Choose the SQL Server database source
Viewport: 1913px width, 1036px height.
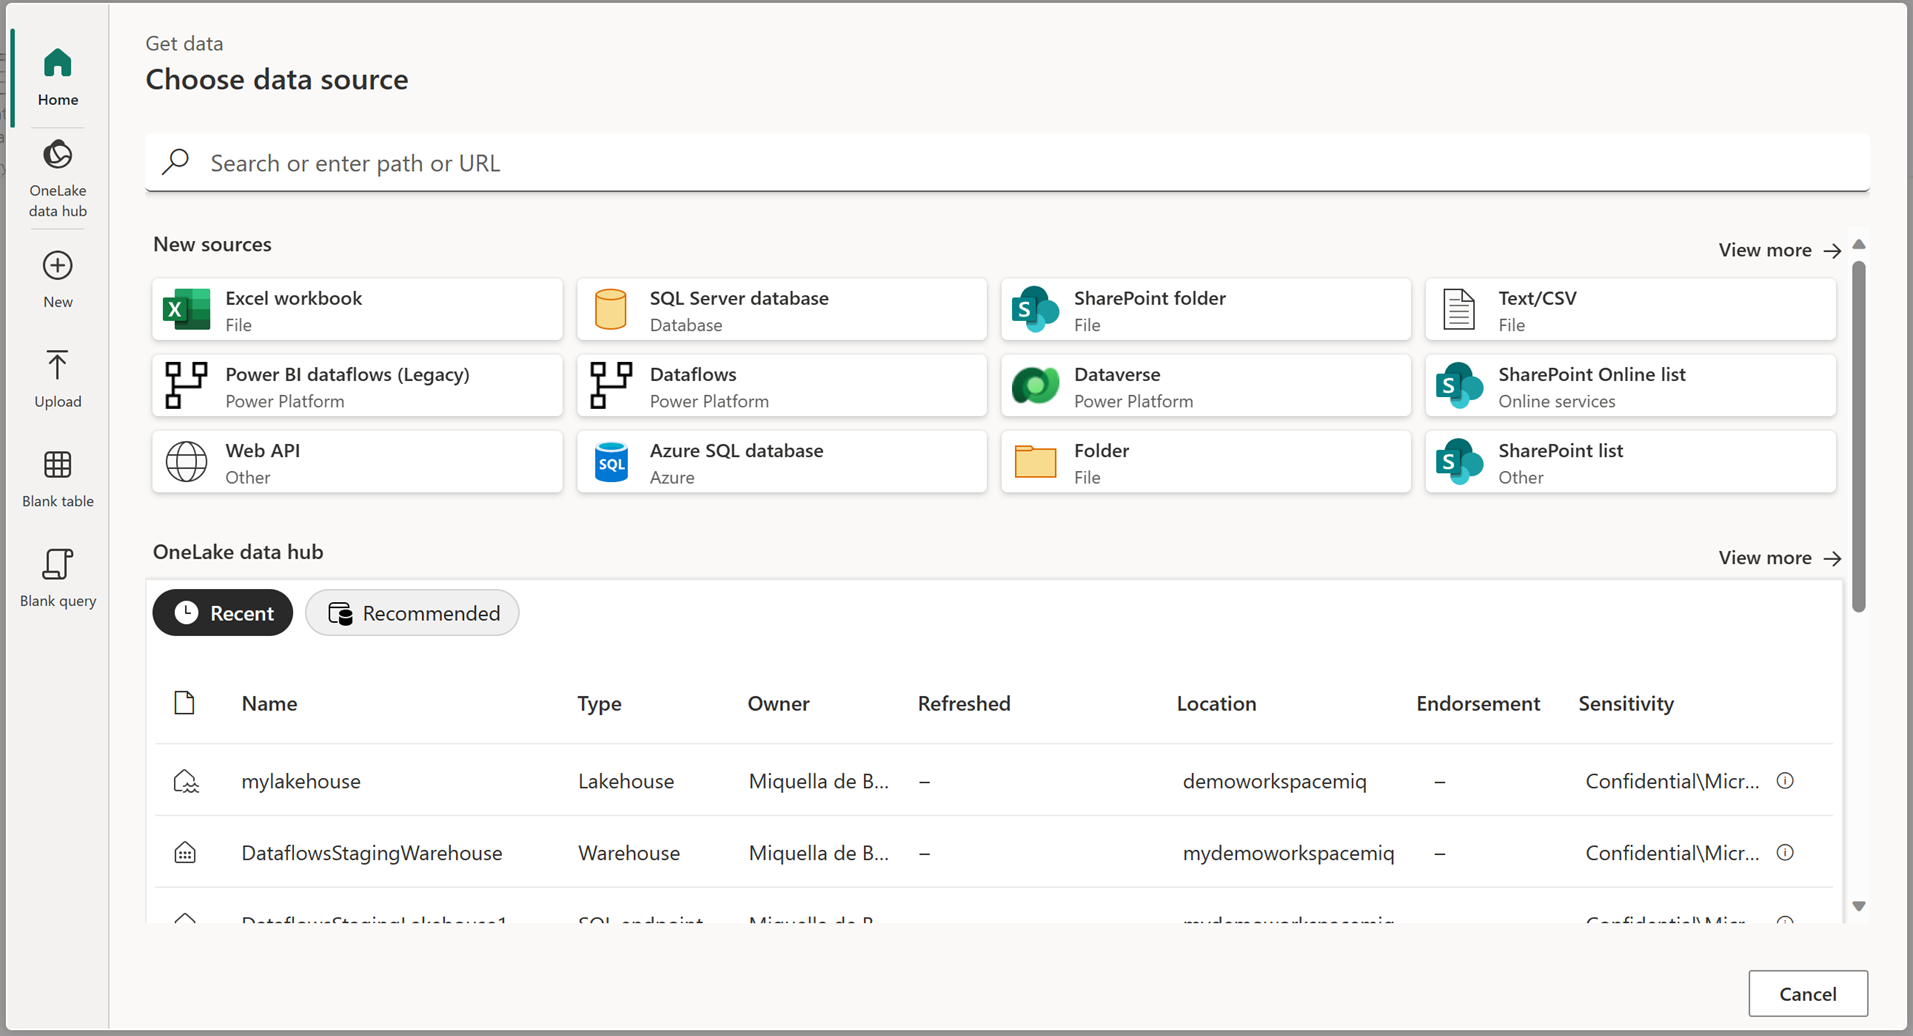tap(780, 309)
